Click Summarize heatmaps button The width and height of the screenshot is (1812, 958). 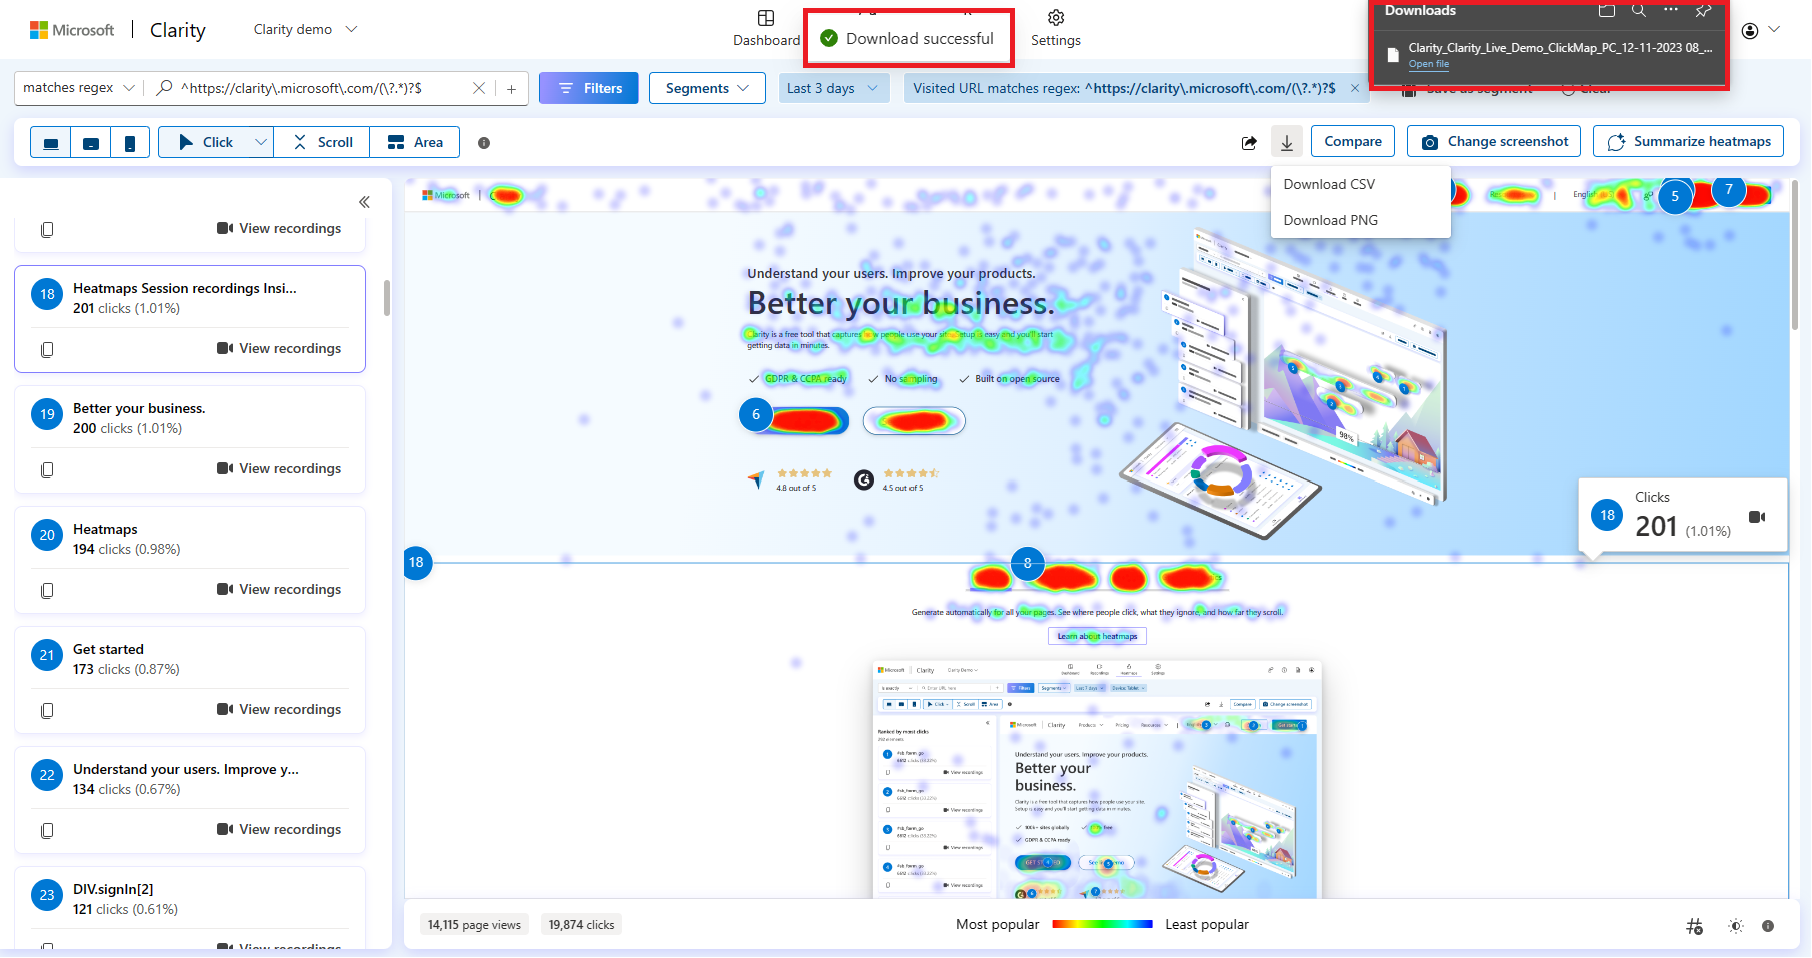1689,142
